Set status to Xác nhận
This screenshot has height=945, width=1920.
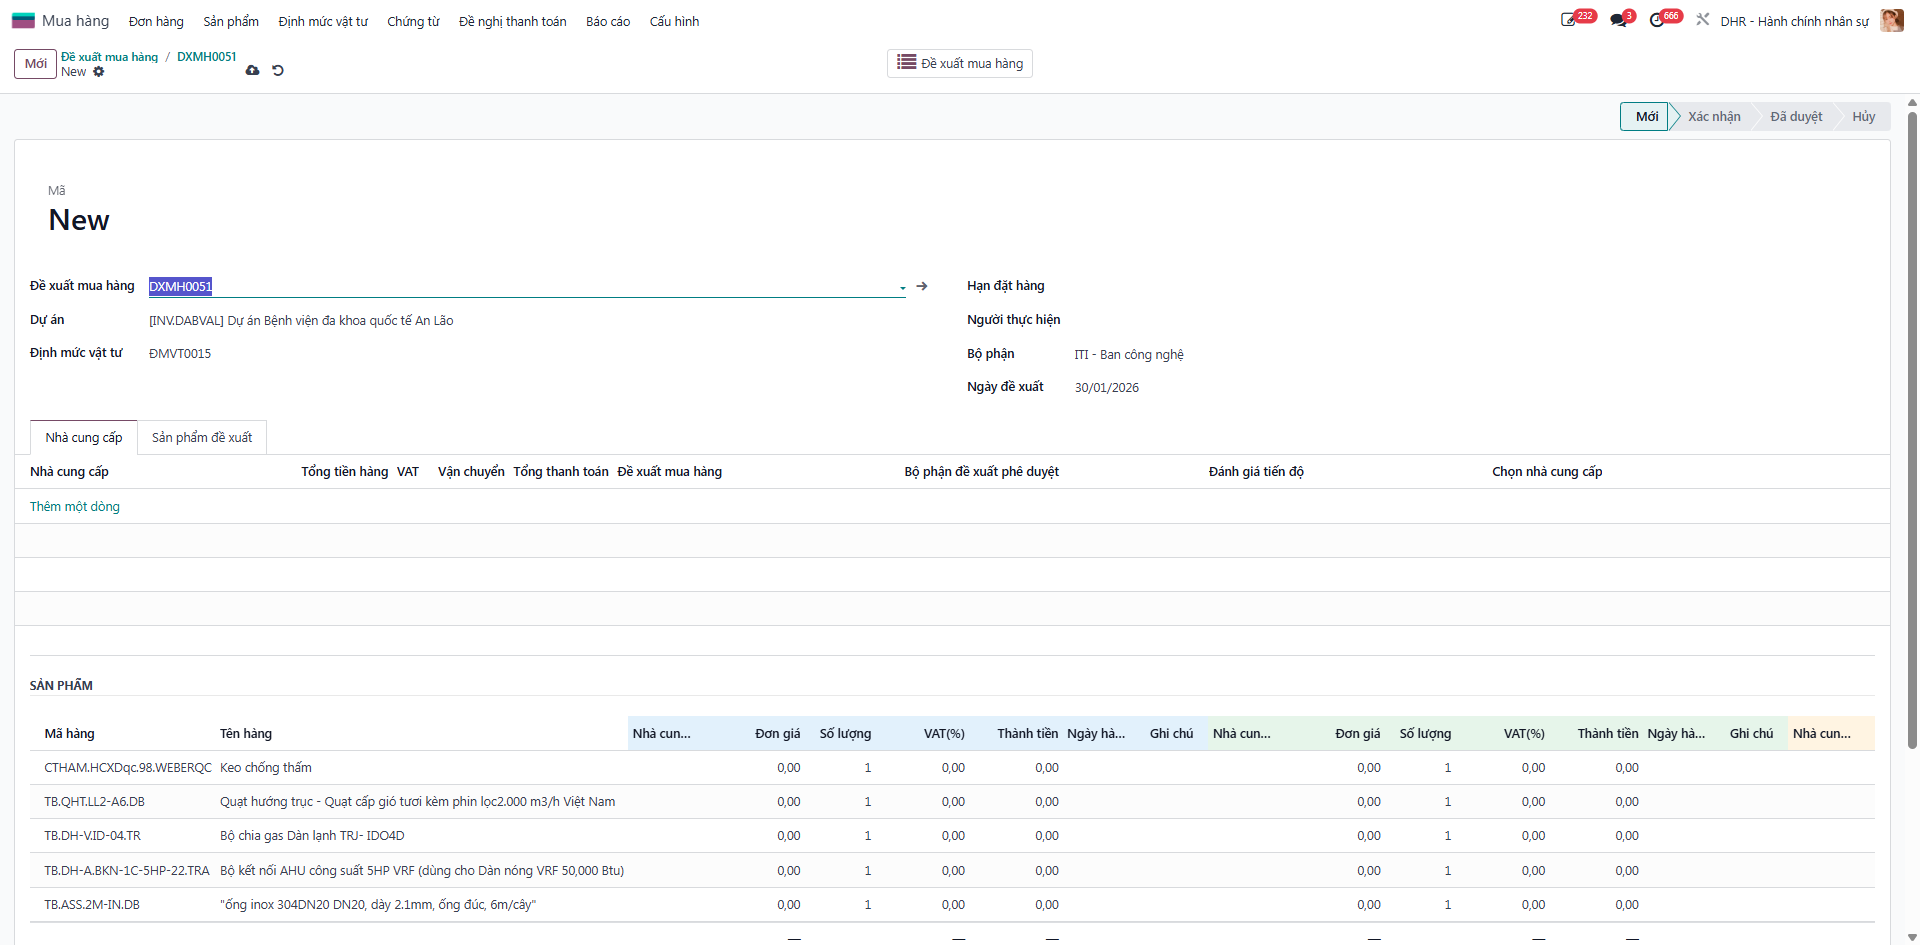click(x=1714, y=117)
